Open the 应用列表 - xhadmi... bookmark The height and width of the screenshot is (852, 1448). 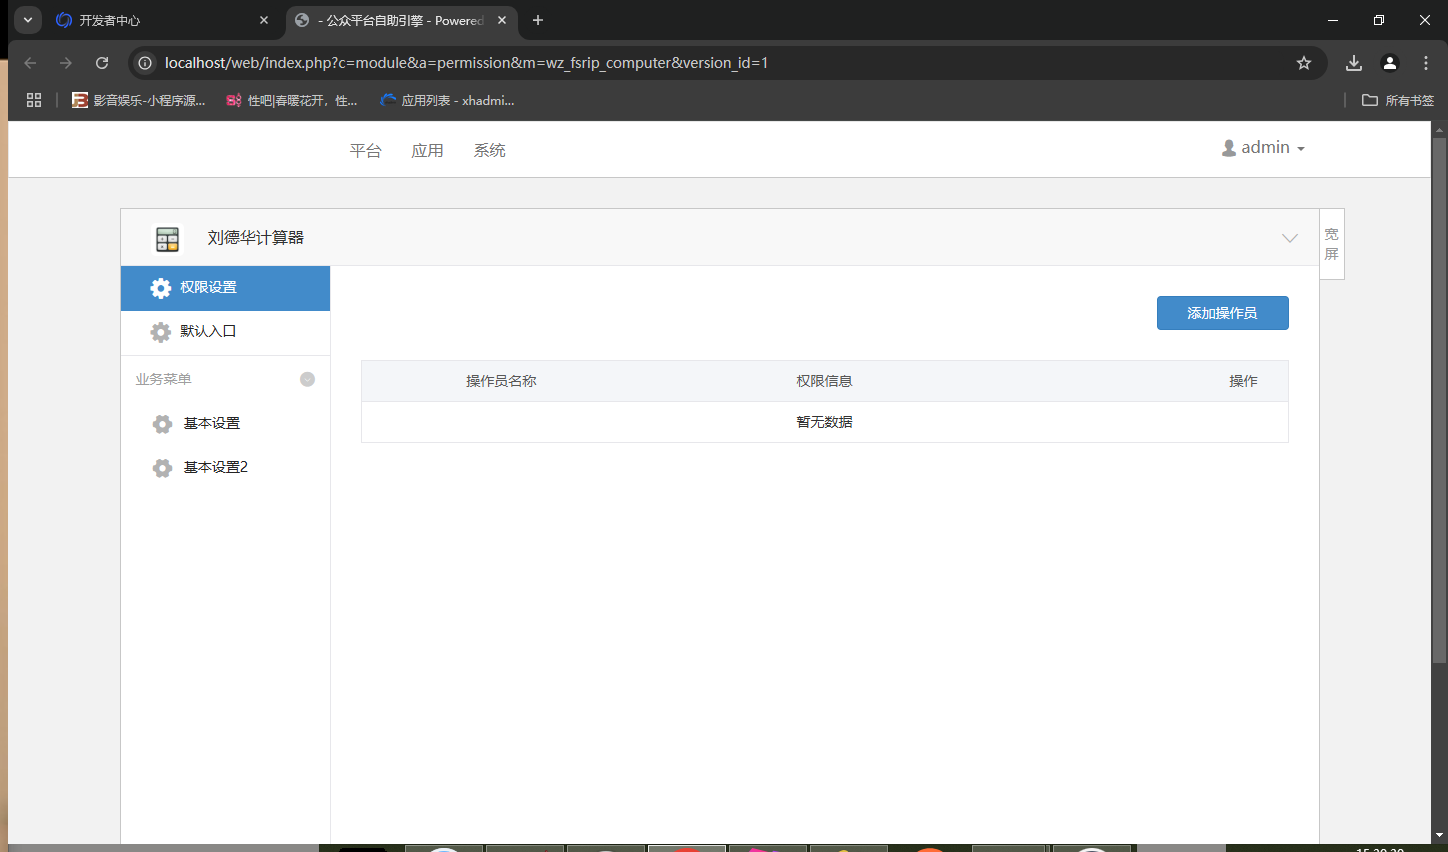447,100
